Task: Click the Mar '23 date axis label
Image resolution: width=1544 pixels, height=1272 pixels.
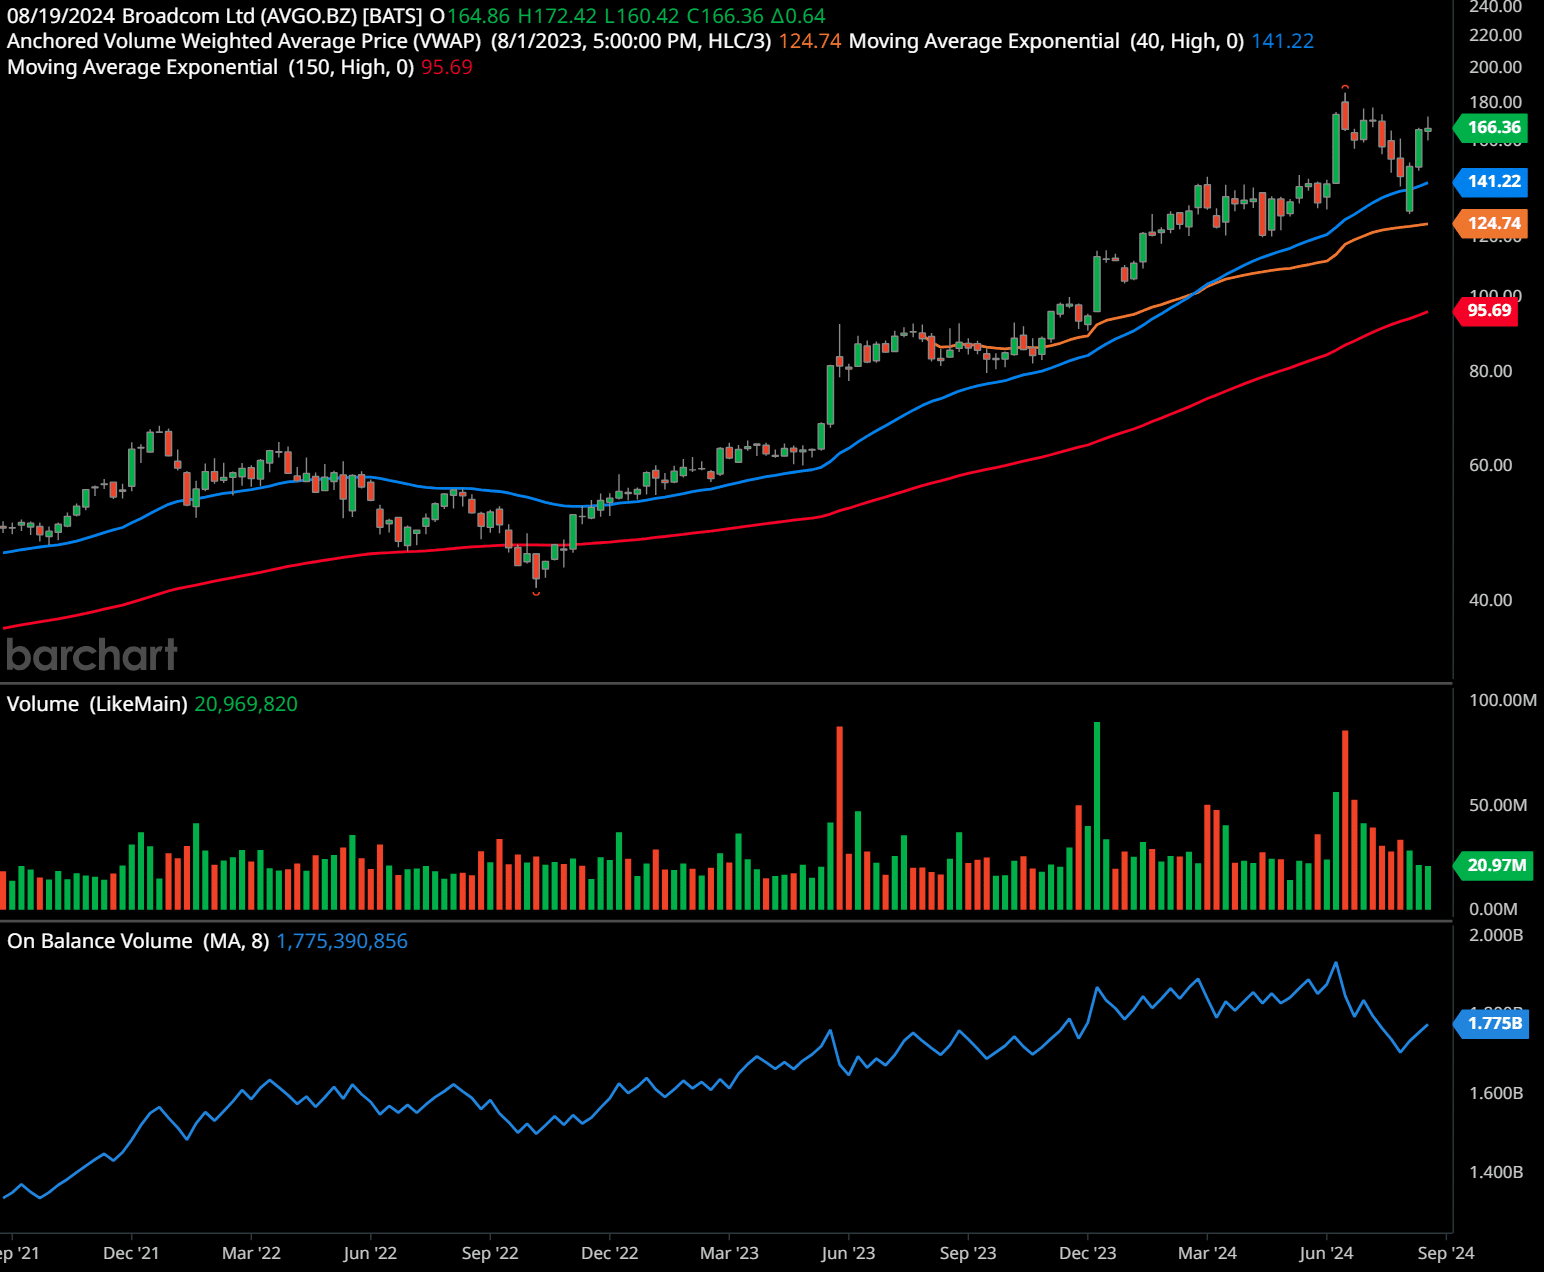Action: (729, 1253)
